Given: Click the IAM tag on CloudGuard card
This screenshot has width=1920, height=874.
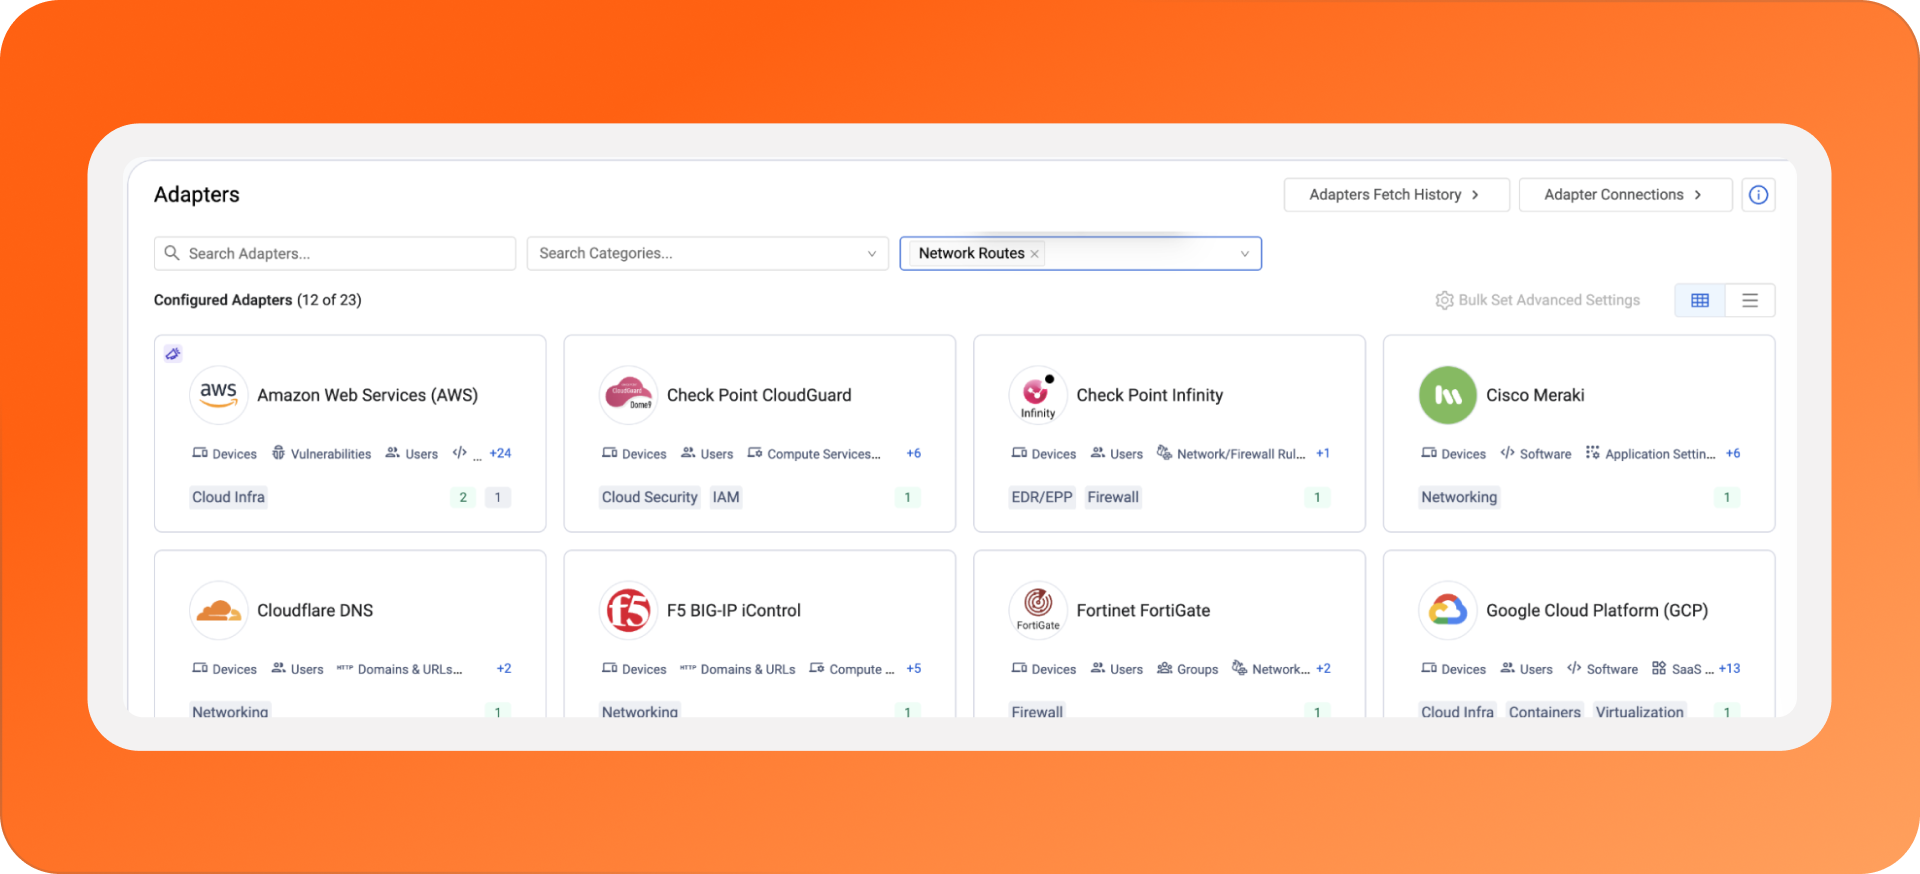Looking at the screenshot, I should click(726, 497).
